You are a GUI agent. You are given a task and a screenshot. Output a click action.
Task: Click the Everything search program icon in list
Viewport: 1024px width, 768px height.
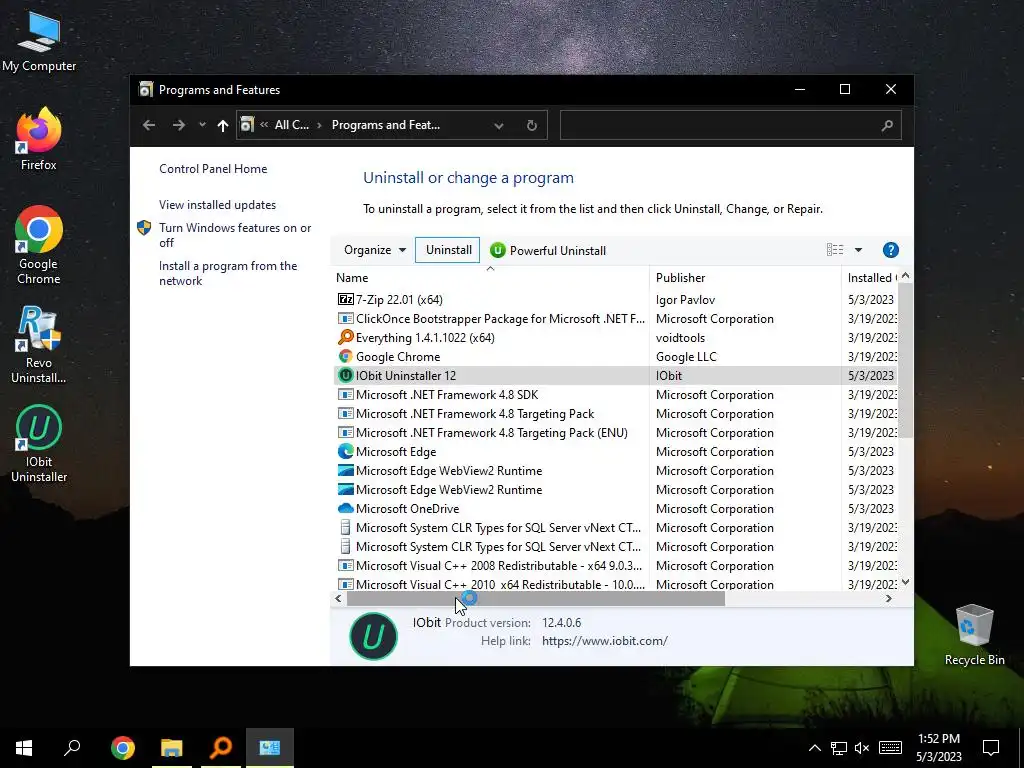(x=345, y=338)
